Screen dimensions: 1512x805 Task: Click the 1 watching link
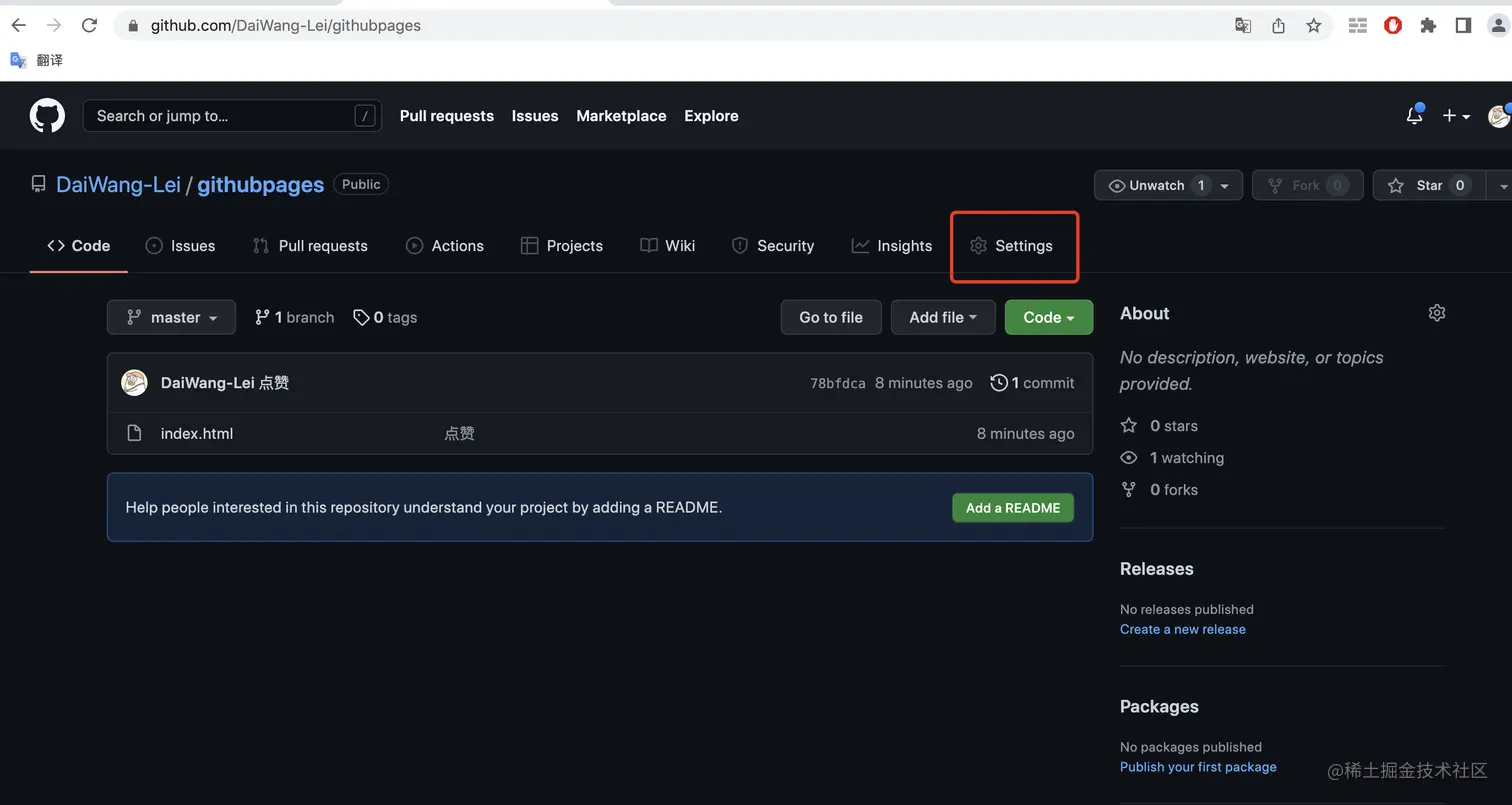(1173, 458)
